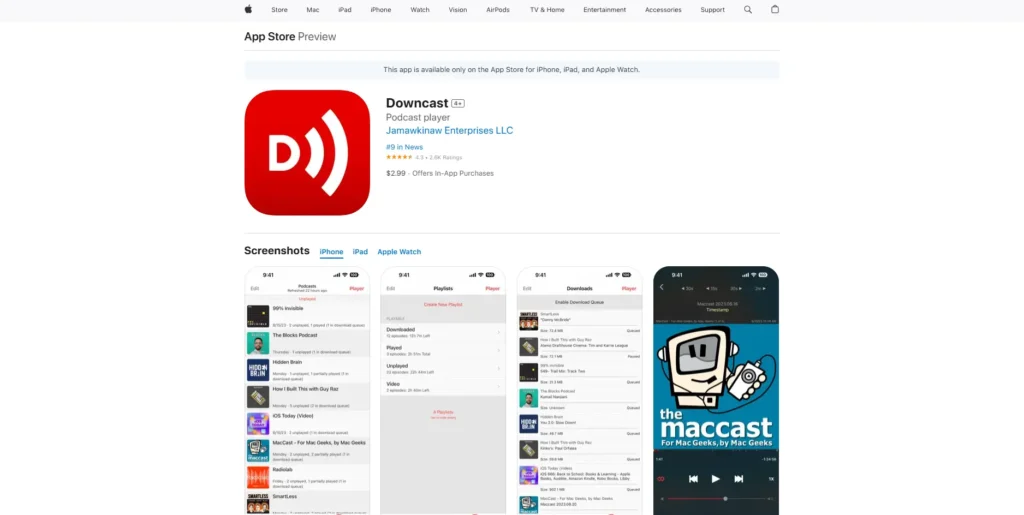Click the 'Downloaded' playlist row chevron
This screenshot has height=515, width=1024.
tap(498, 333)
